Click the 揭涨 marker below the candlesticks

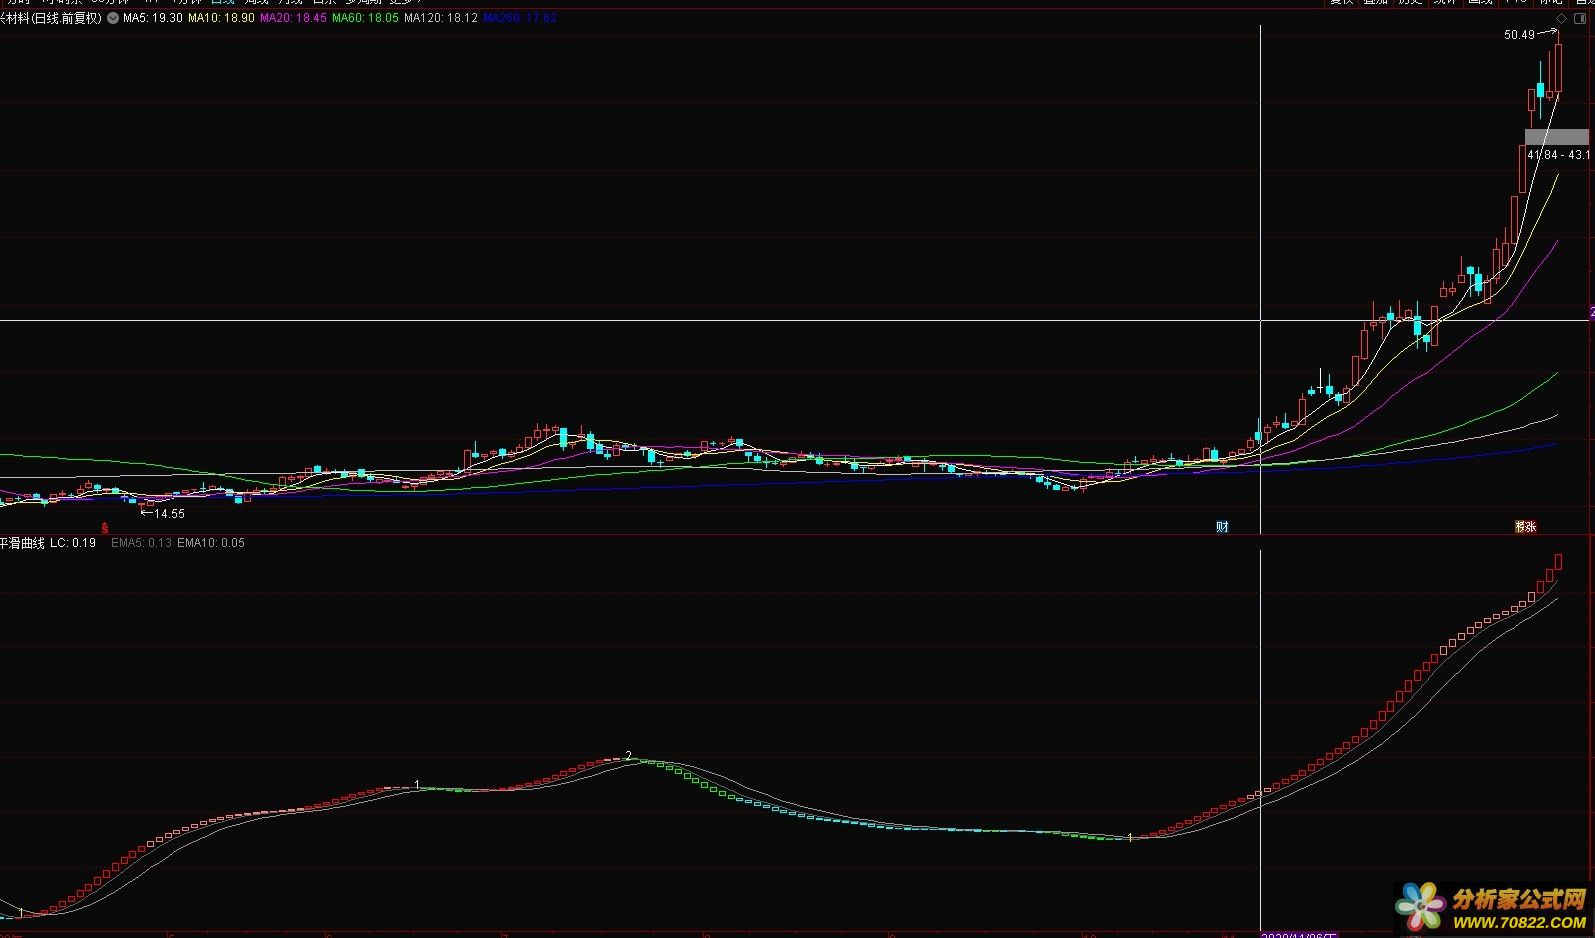(x=1525, y=526)
